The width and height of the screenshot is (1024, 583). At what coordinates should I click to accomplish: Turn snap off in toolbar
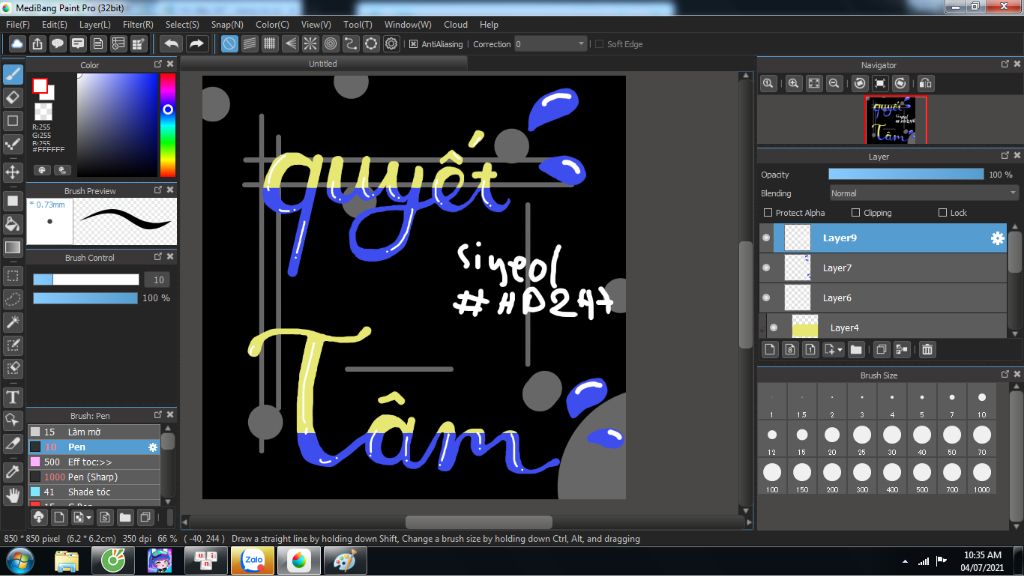229,44
